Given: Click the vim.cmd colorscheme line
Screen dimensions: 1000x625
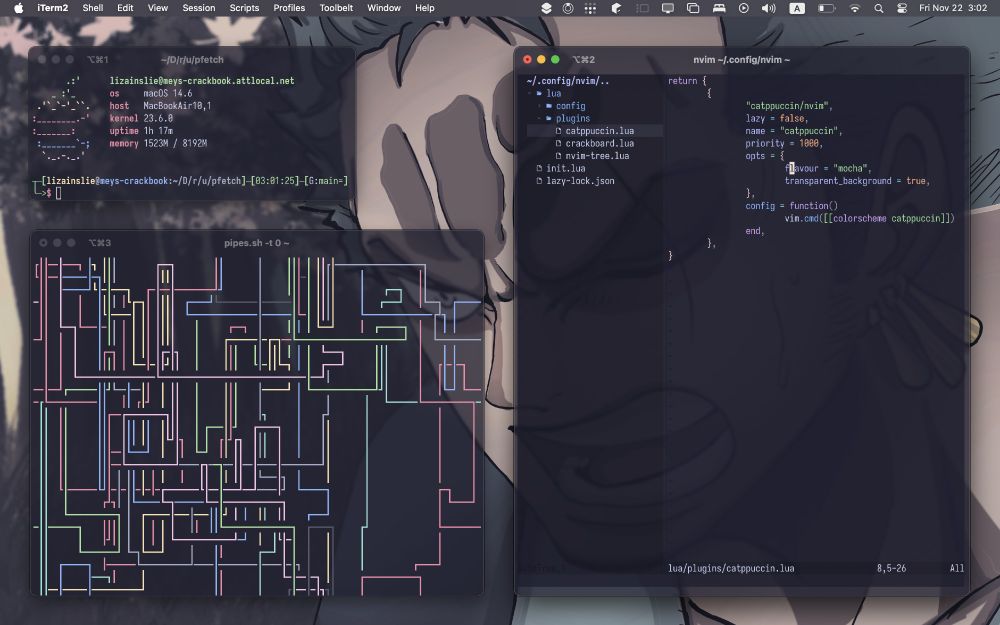Looking at the screenshot, I should (869, 218).
